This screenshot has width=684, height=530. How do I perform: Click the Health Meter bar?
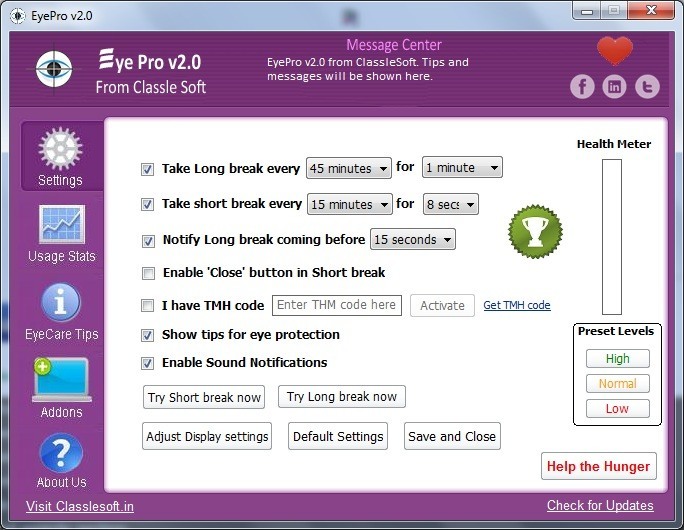(x=611, y=237)
